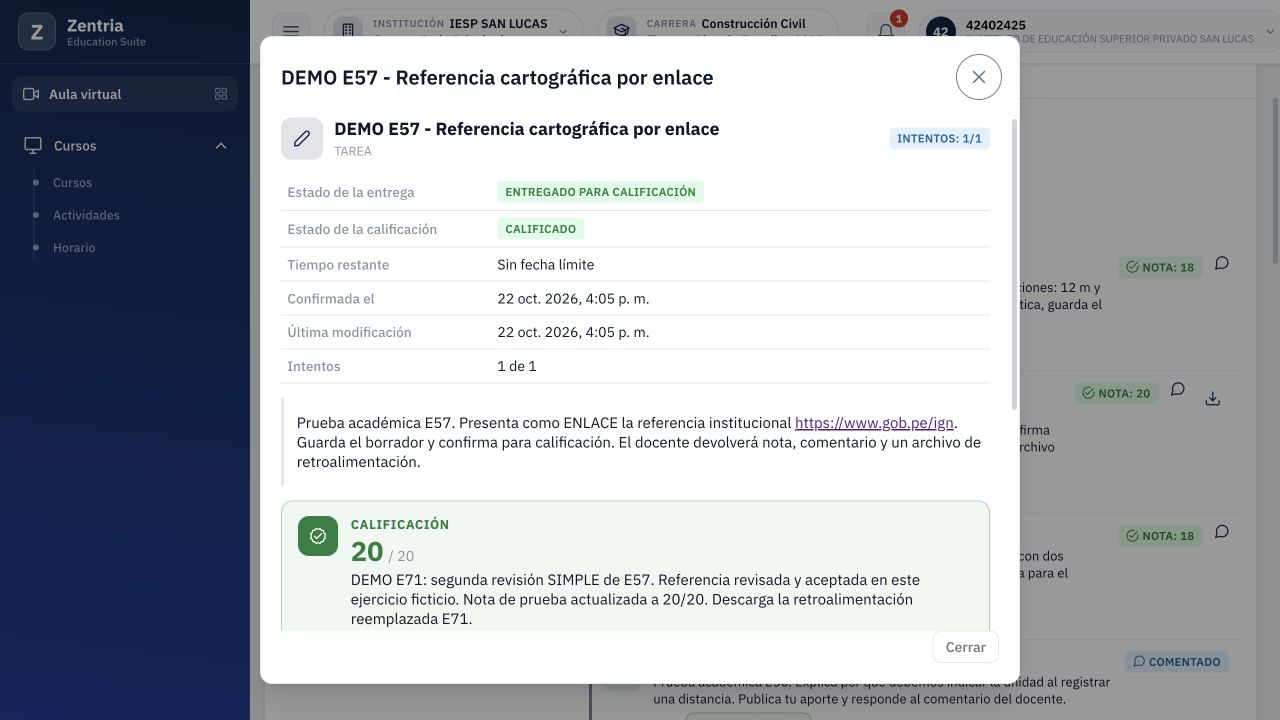Screen dimensions: 1280x720
Task: Click the green grade checkmark icon
Action: (318, 536)
